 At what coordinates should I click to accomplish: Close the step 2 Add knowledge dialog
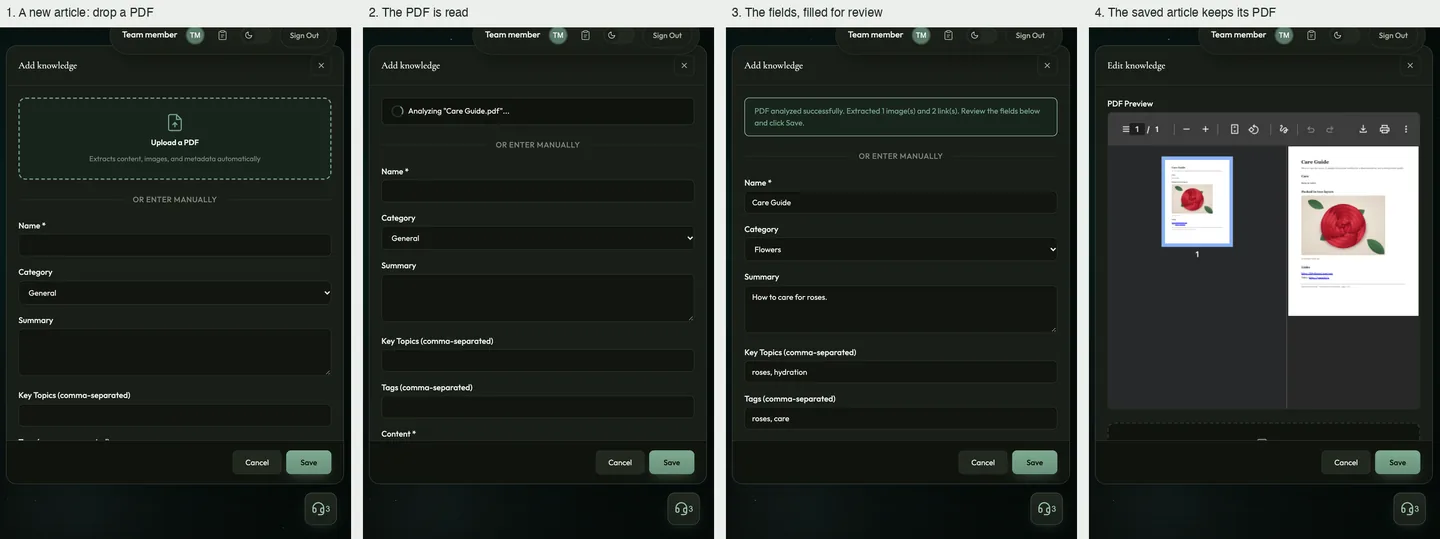pos(684,65)
